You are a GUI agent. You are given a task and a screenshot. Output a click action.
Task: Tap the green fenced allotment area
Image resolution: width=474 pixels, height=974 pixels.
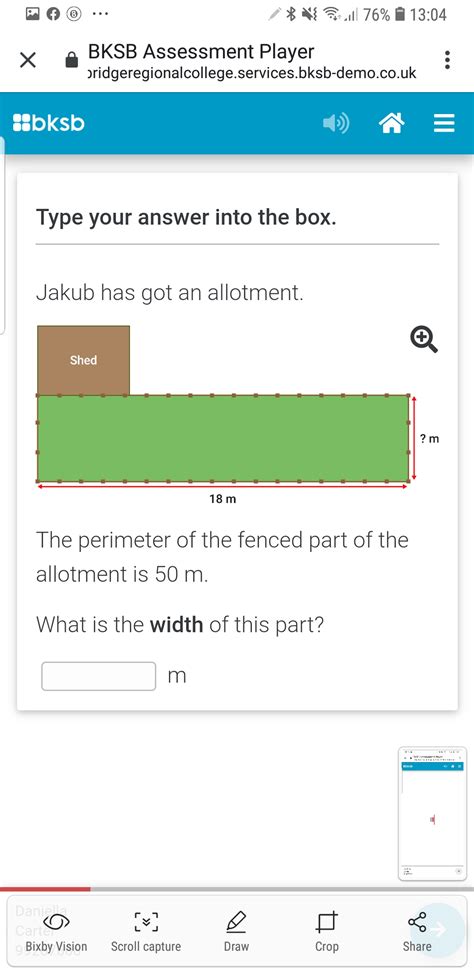tap(223, 438)
